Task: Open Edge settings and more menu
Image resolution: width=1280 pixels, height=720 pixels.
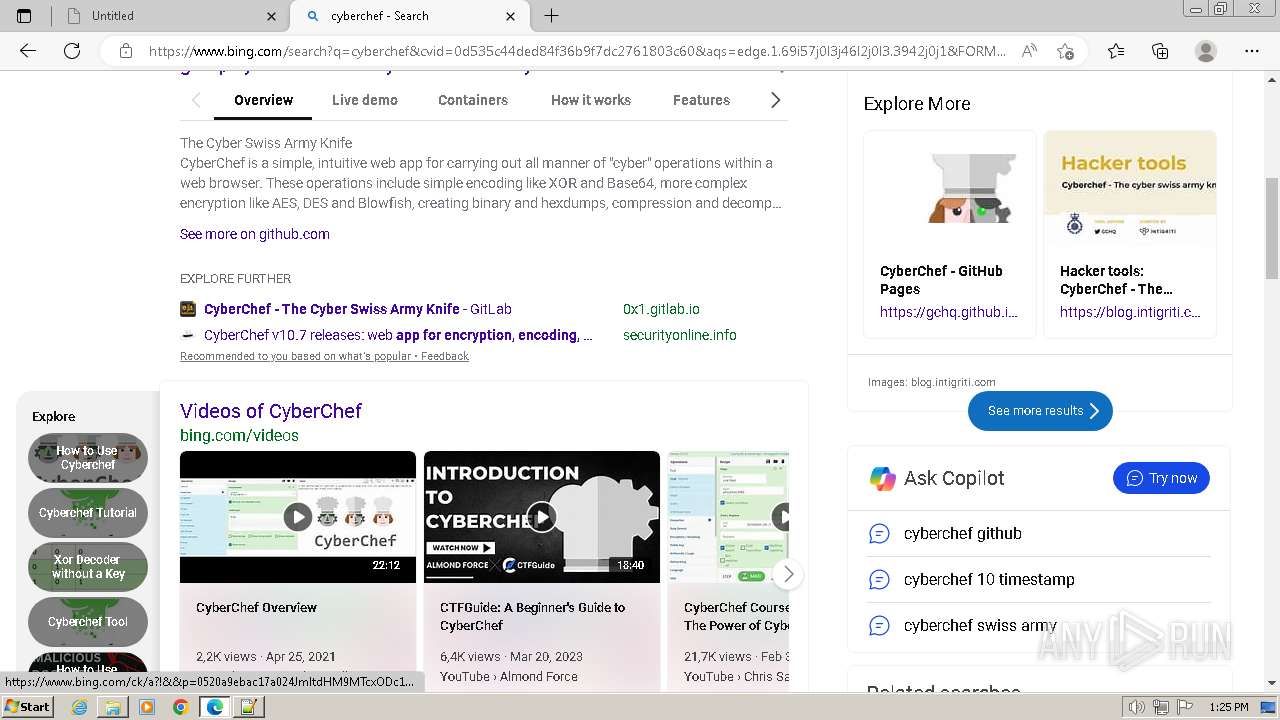Action: pos(1252,51)
